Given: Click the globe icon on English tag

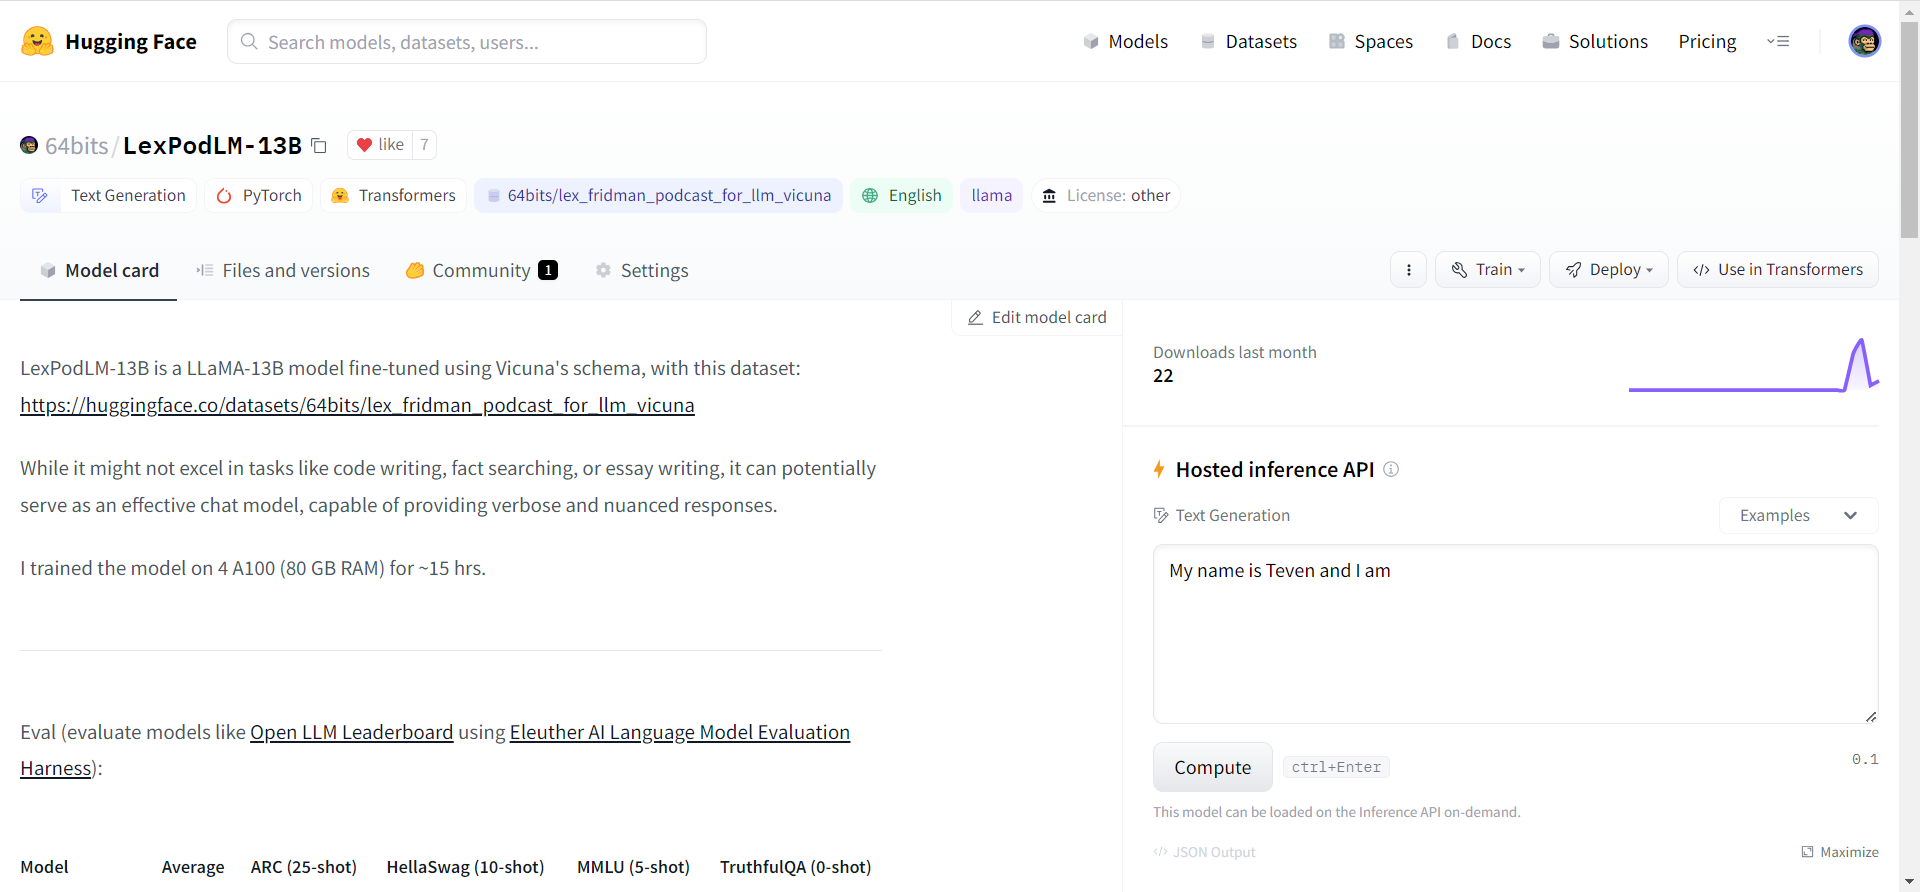Looking at the screenshot, I should pyautogui.click(x=870, y=196).
